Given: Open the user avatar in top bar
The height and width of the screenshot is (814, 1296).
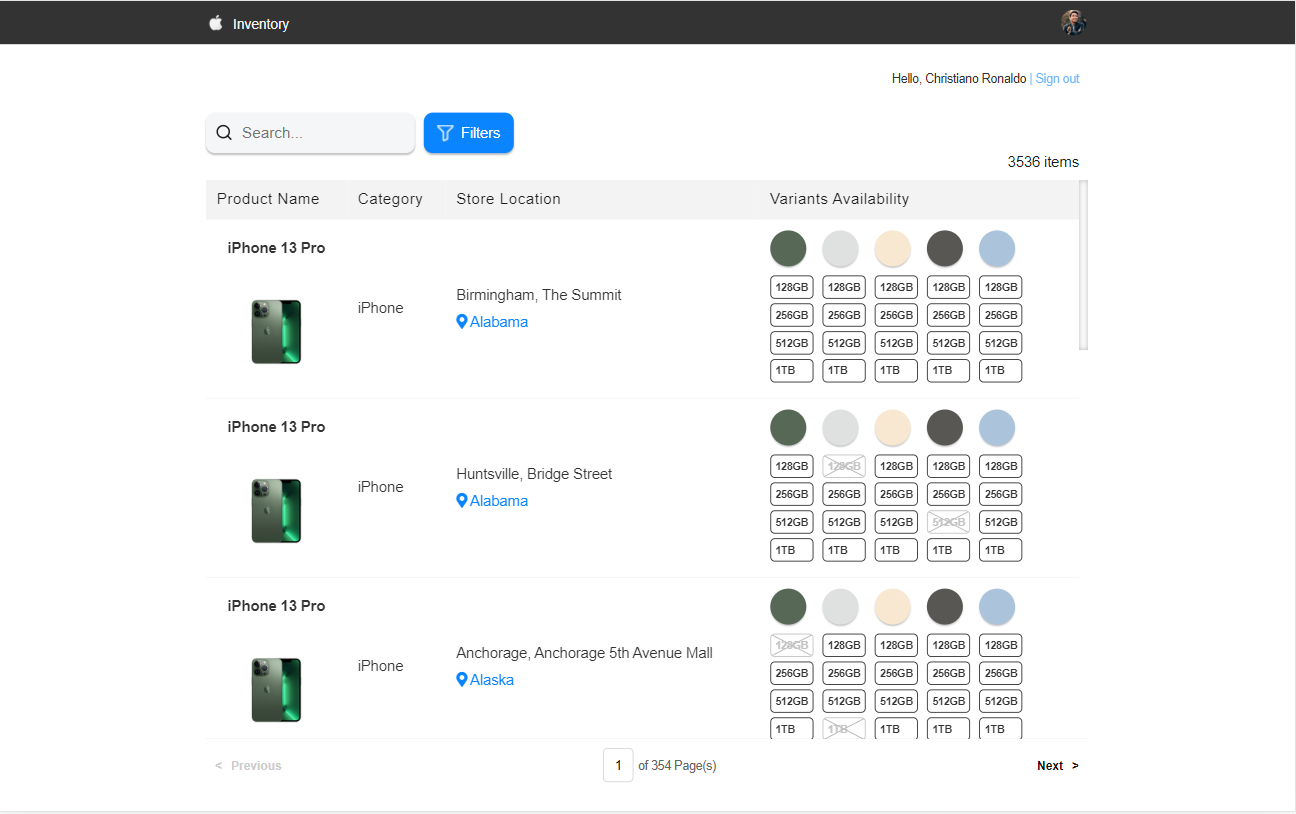Looking at the screenshot, I should tap(1073, 23).
